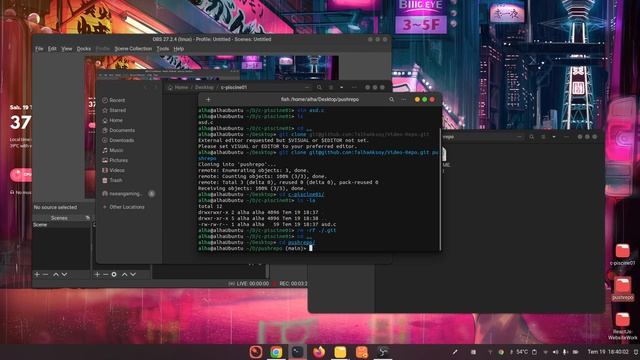This screenshot has height=360, width=640.
Task: Open OBS Help menu
Action: (x=179, y=49)
